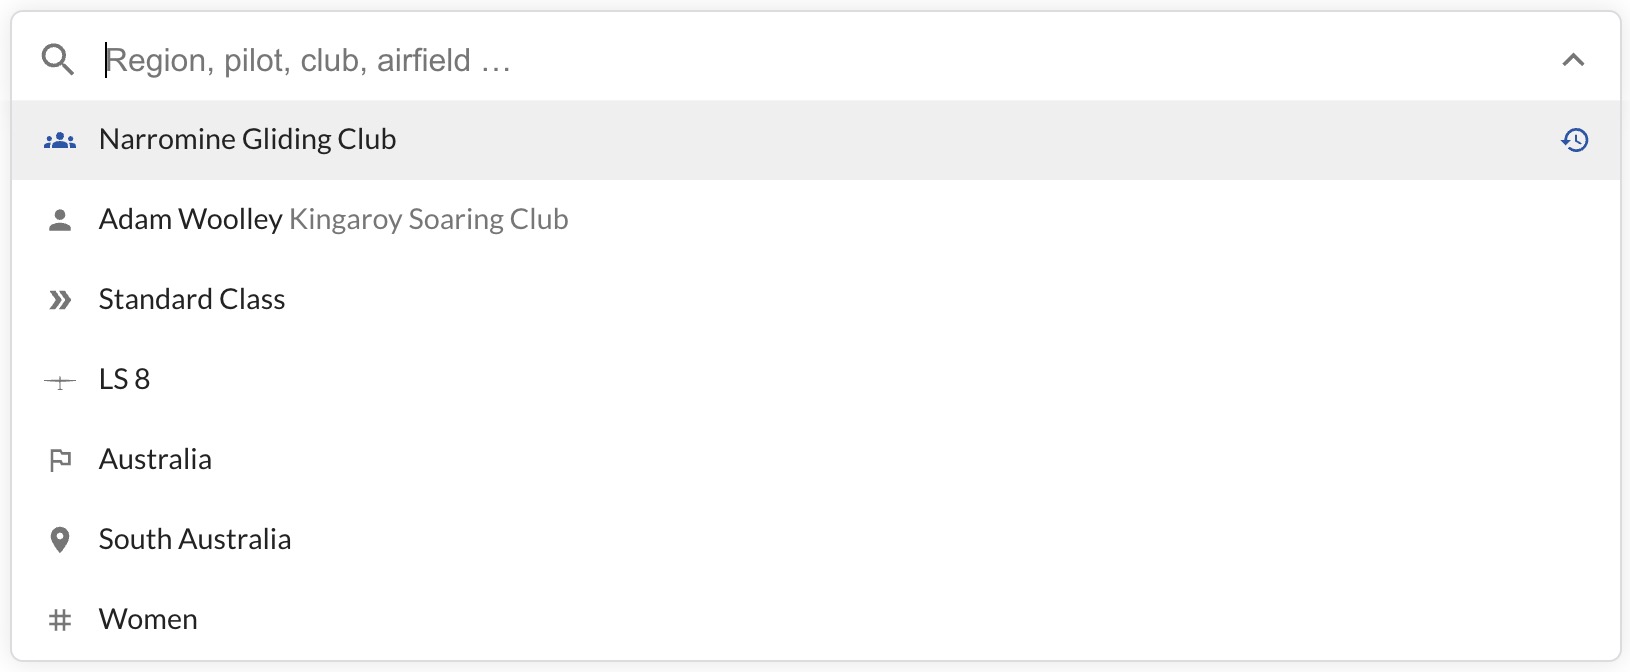
Task: Click the flag icon beside Australia
Action: 60,460
